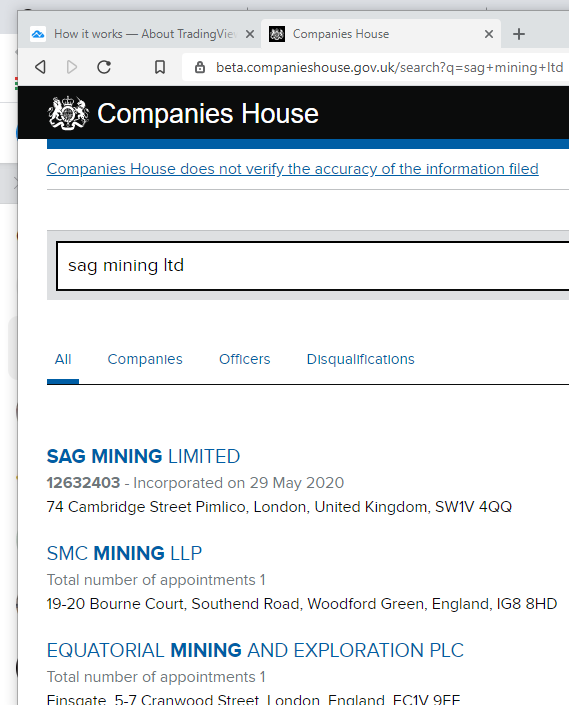Bookmark this page with bookmark icon
The image size is (569, 705).
click(160, 67)
